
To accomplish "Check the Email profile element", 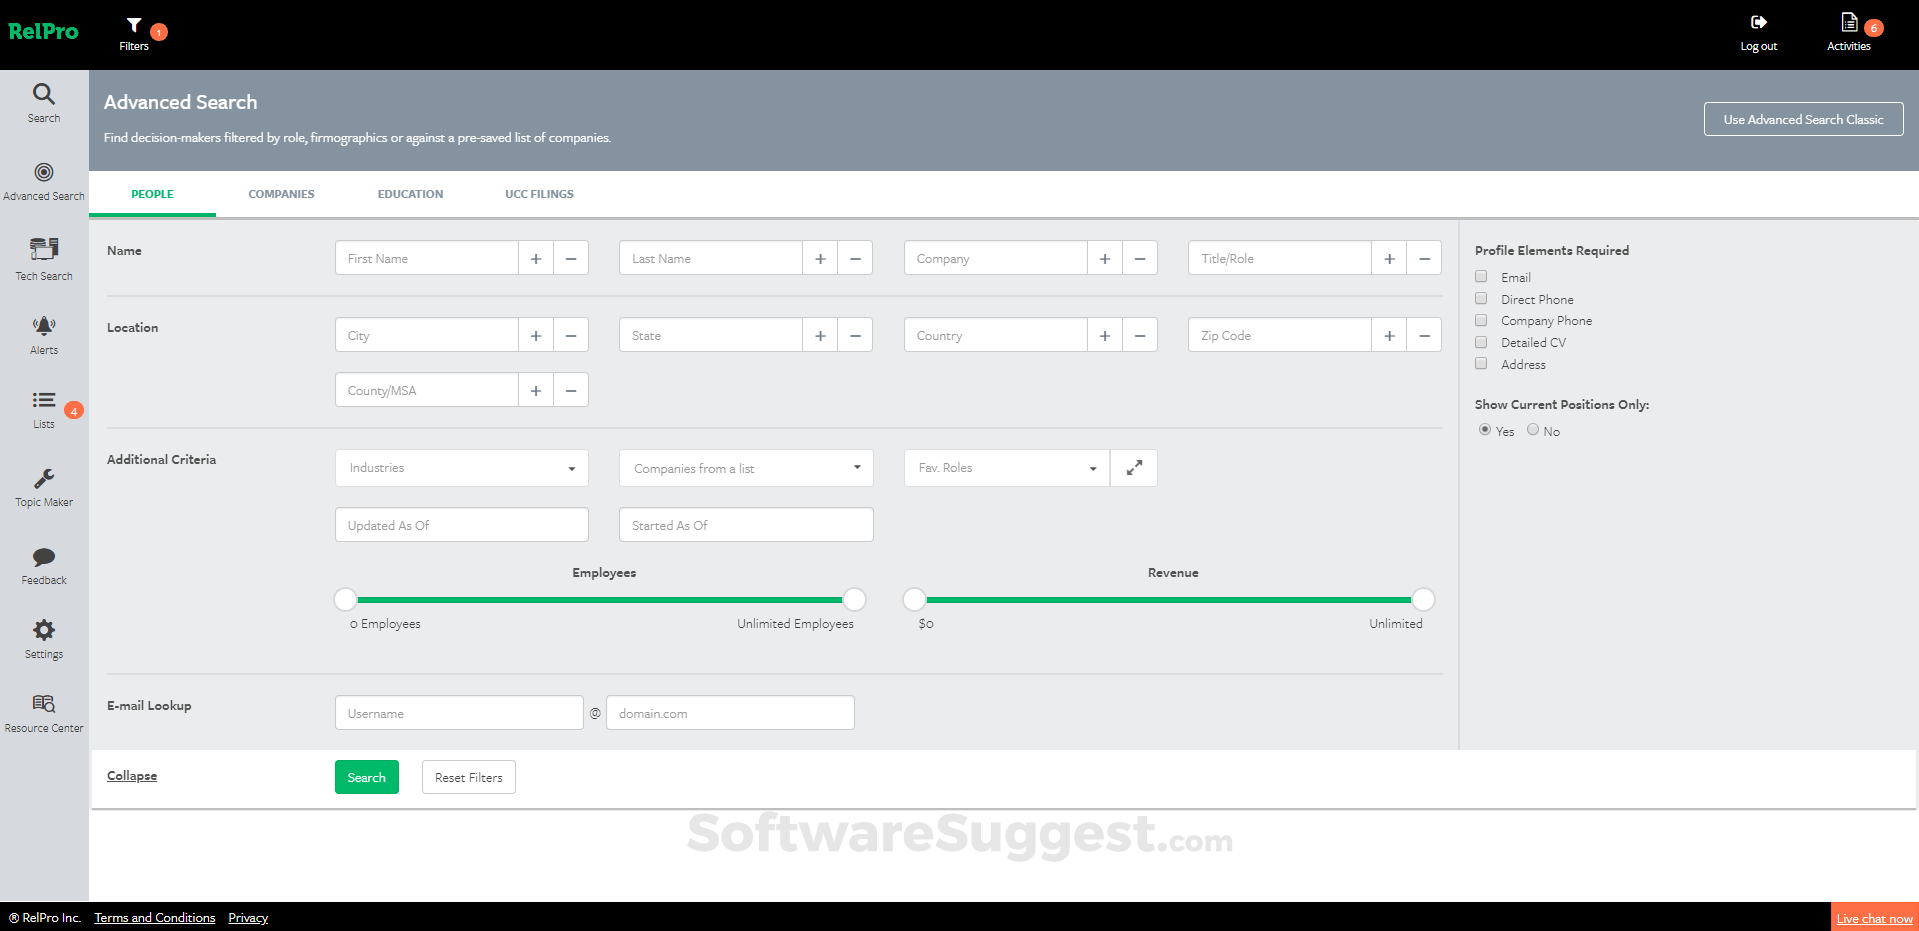I will tap(1481, 276).
